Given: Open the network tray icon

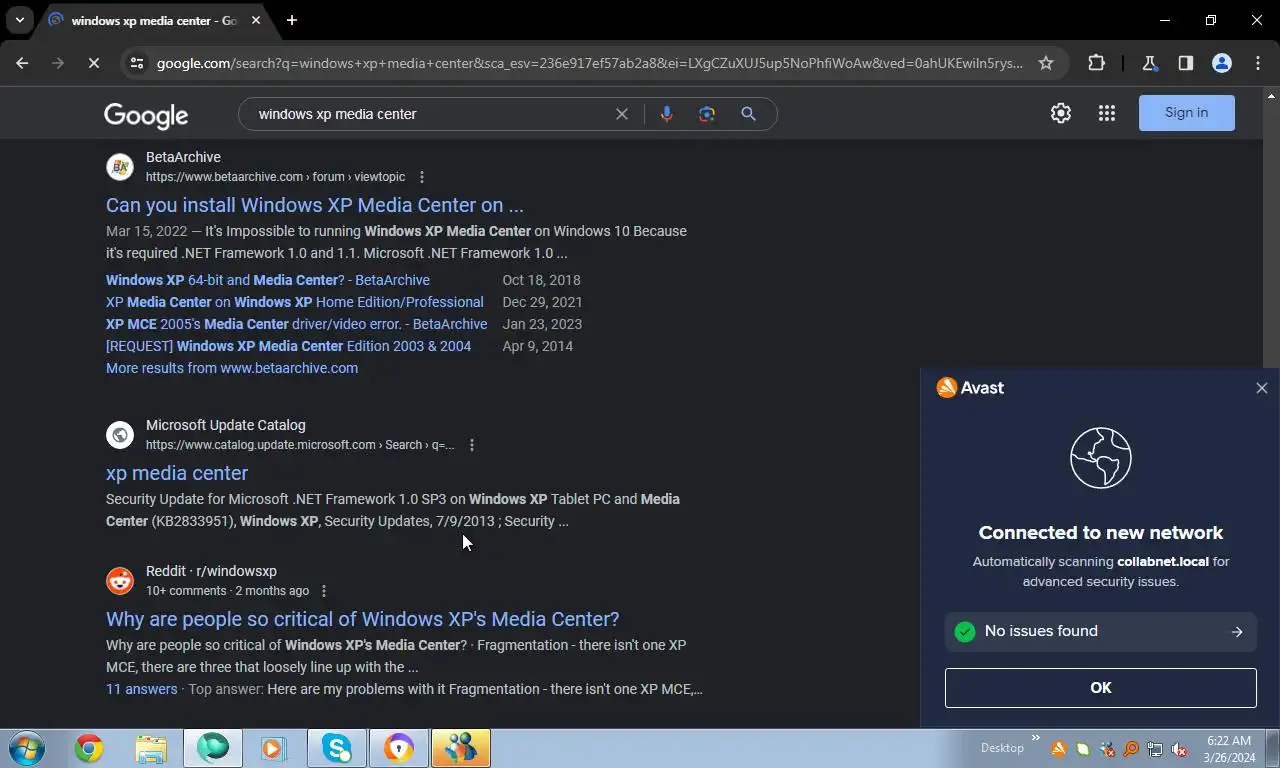Looking at the screenshot, I should click(1155, 749).
